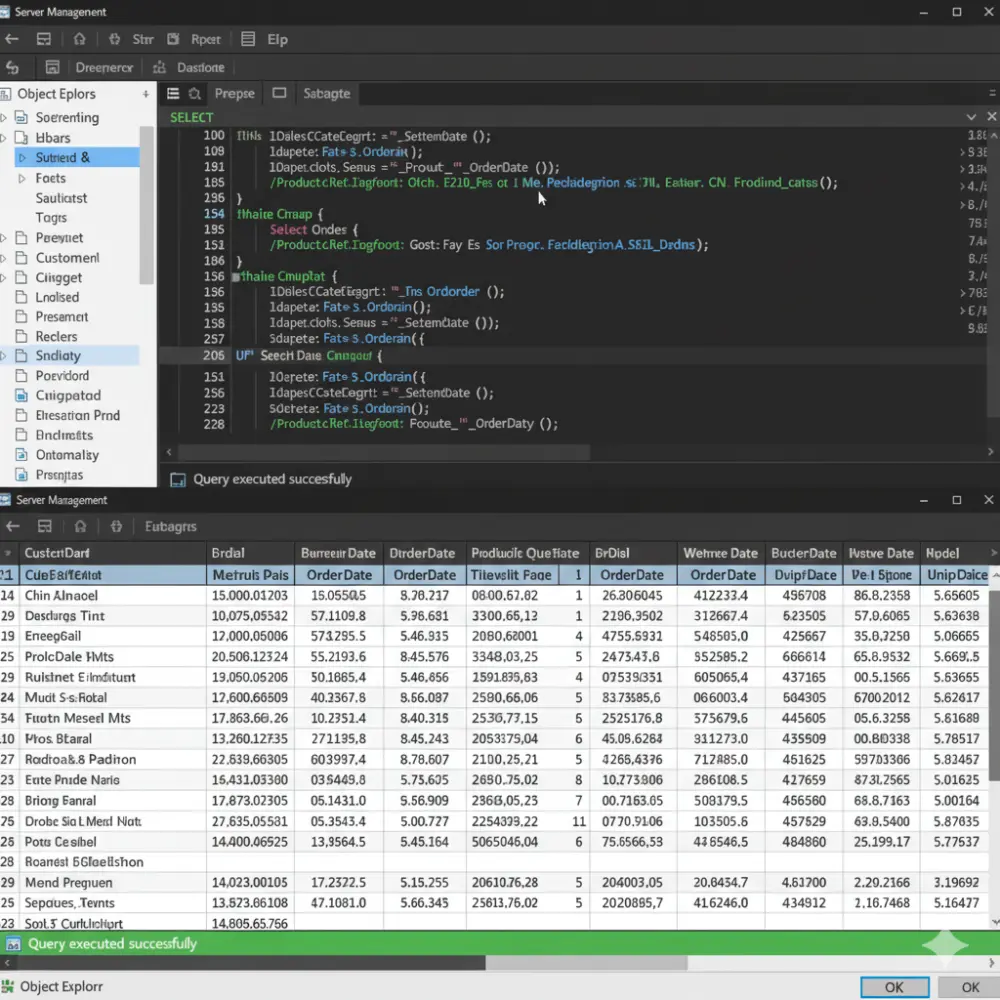The width and height of the screenshot is (1000, 1000).
Task: Click the filter icon in the query toolbar
Action: pyautogui.click(x=194, y=92)
